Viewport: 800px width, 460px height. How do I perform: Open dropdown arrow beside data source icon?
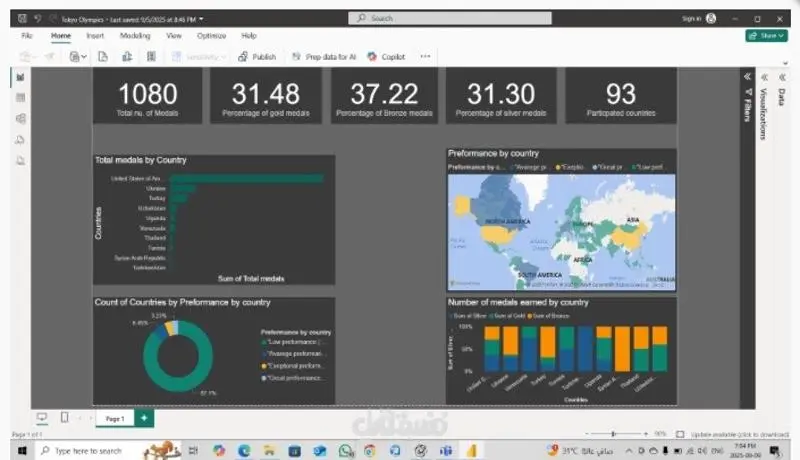click(84, 57)
